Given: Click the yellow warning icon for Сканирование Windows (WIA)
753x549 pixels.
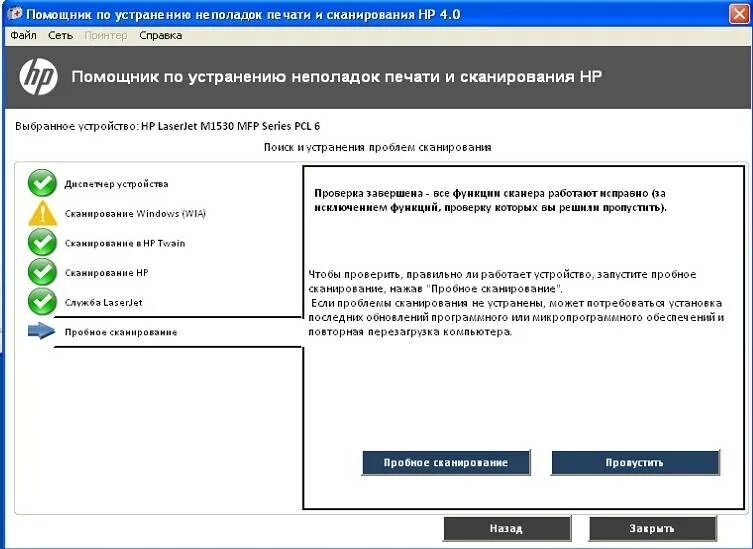Looking at the screenshot, I should point(43,213).
